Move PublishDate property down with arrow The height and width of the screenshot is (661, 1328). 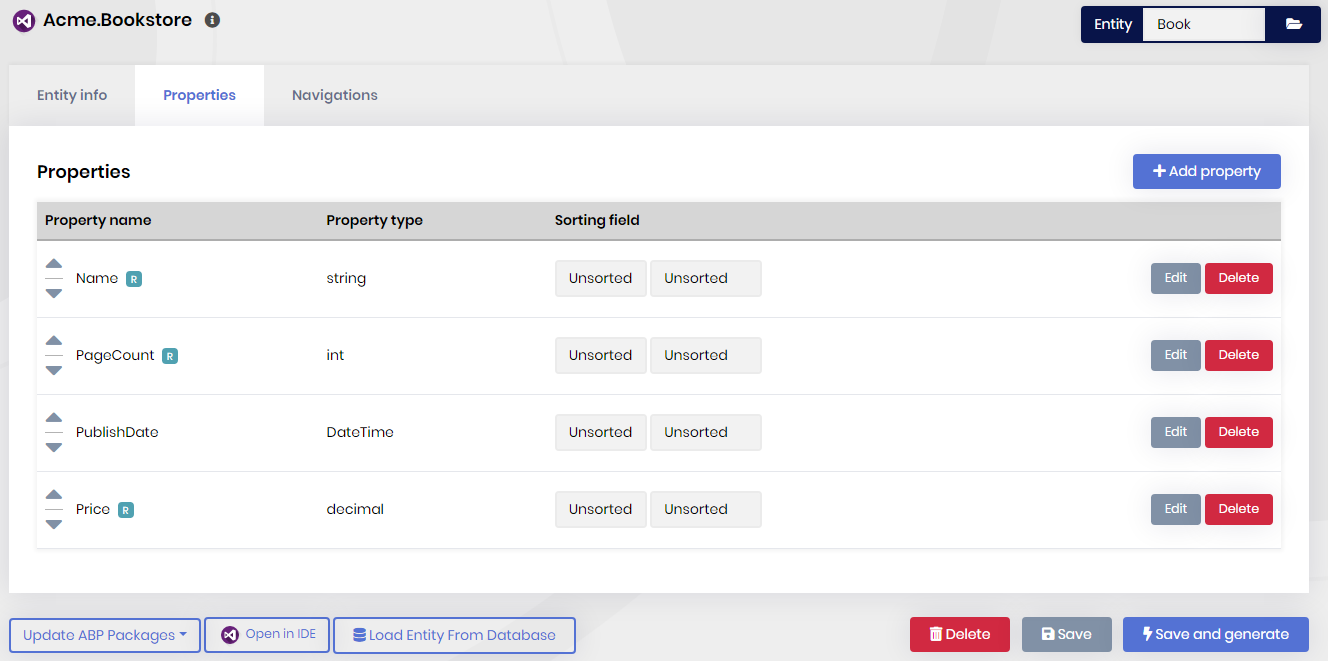pyautogui.click(x=54, y=447)
